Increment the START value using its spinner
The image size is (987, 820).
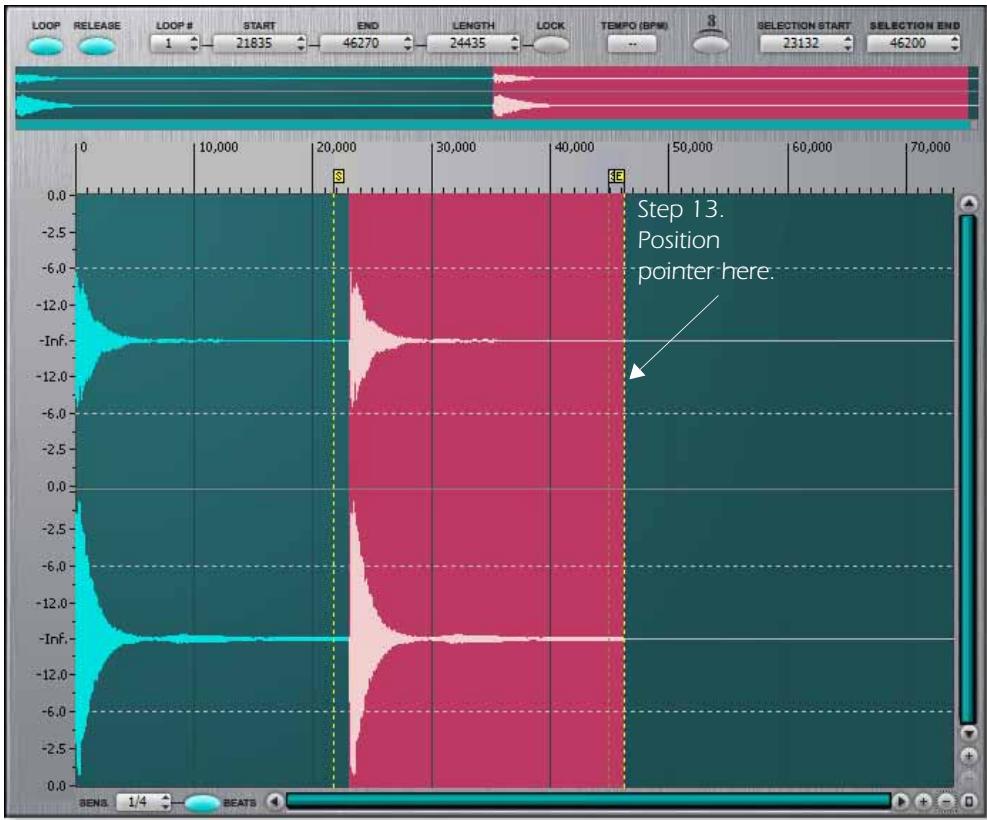coord(300,38)
